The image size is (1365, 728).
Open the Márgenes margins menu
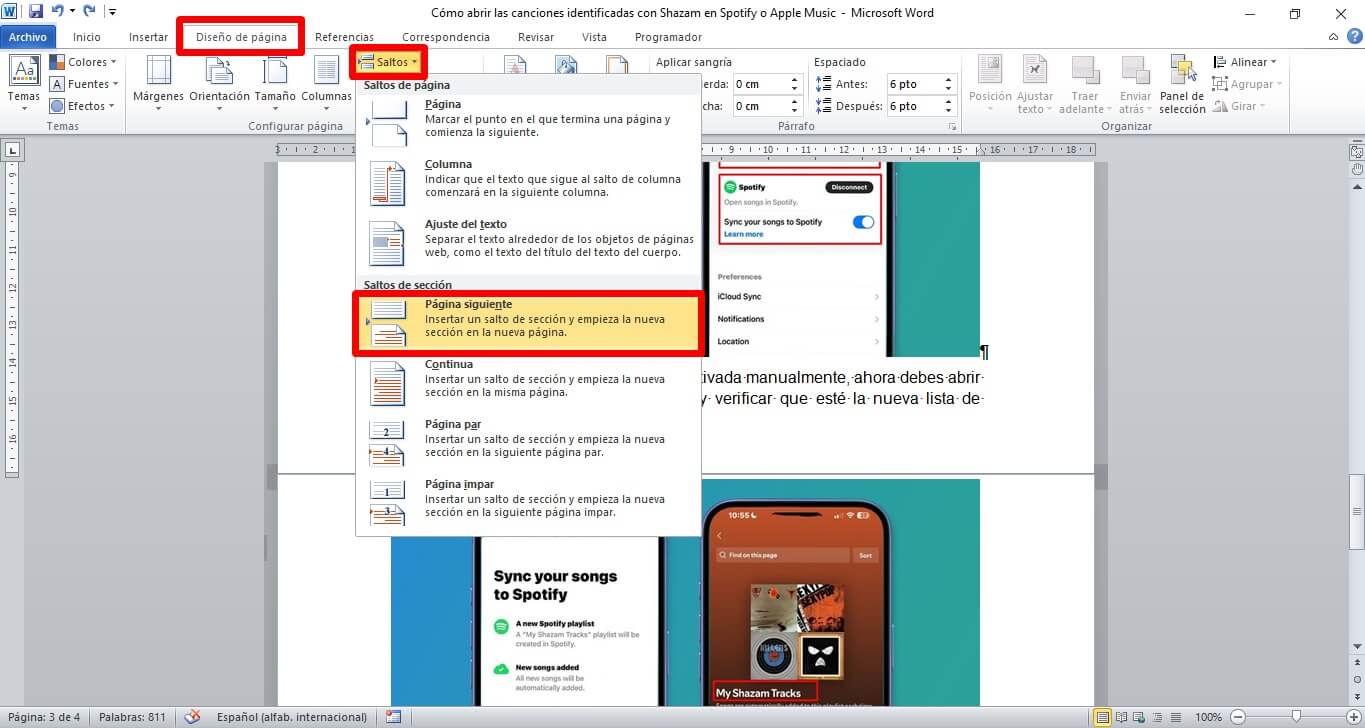coord(159,84)
